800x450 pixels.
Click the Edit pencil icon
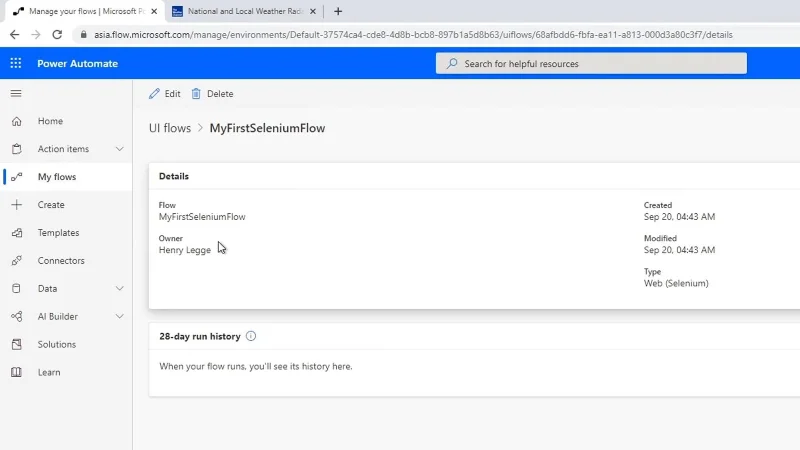[154, 93]
